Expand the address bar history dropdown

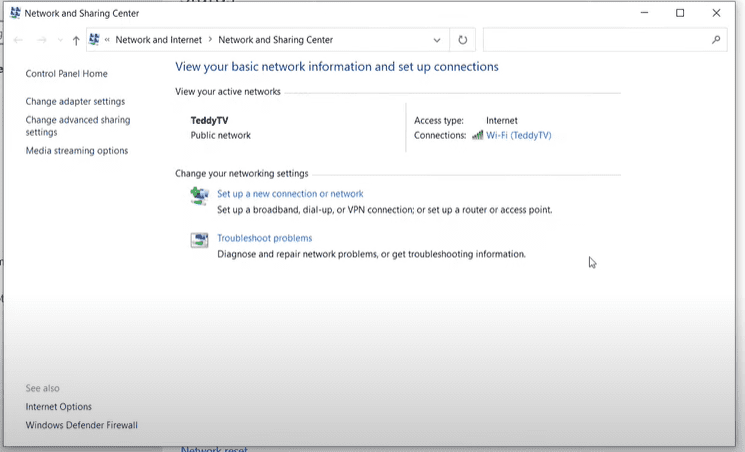click(x=437, y=40)
